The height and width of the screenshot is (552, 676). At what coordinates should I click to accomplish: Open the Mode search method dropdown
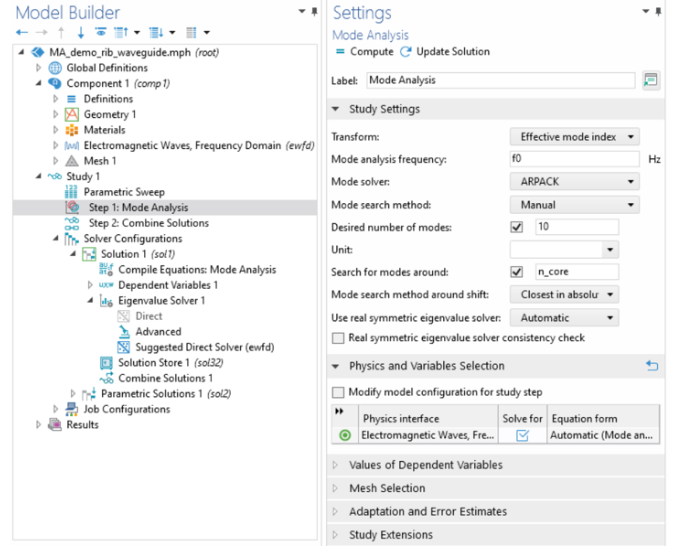(575, 204)
